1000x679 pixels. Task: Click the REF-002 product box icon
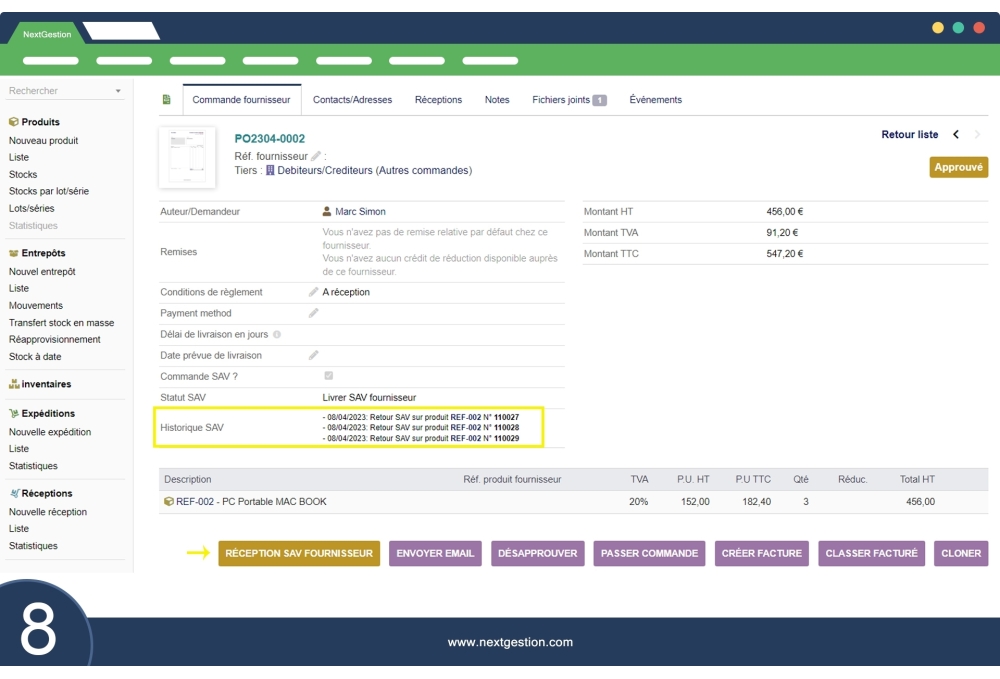click(169, 502)
